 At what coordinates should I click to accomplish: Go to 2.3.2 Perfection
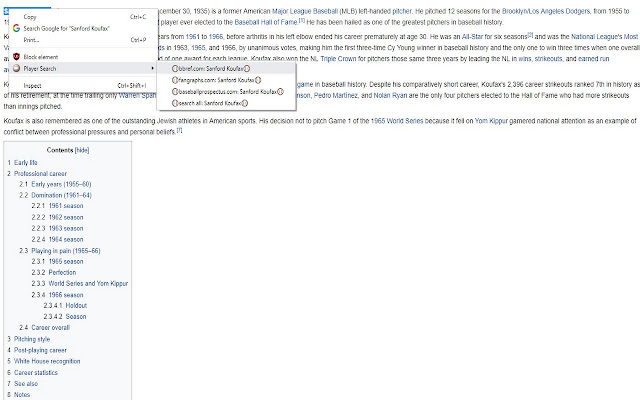54,273
